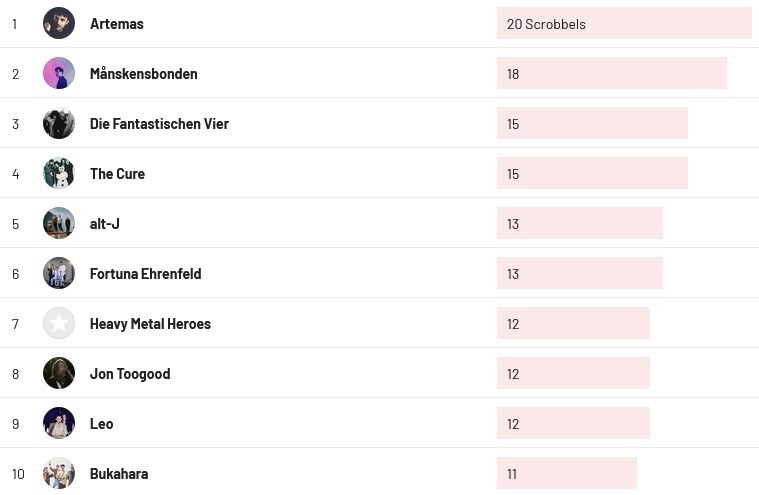Click the Jon Toogood name link

[130, 374]
